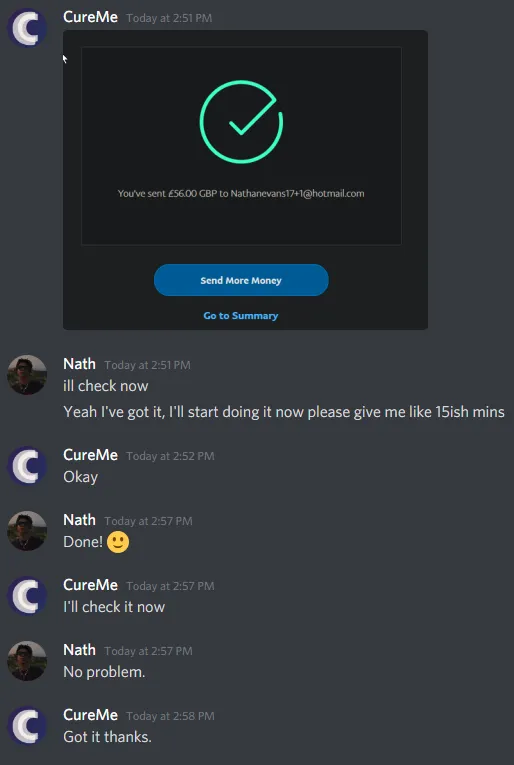The width and height of the screenshot is (514, 765).
Task: Click CureMe's avatar next to 'Got it thanks.'
Action: pyautogui.click(x=27, y=725)
